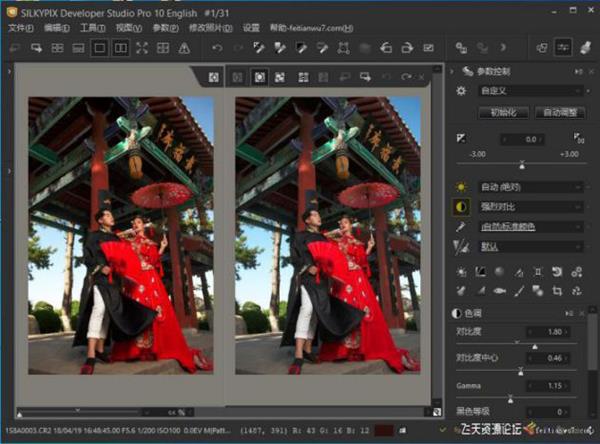Click the 初始化 button
Image resolution: width=600 pixels, height=444 pixels.
(502, 112)
